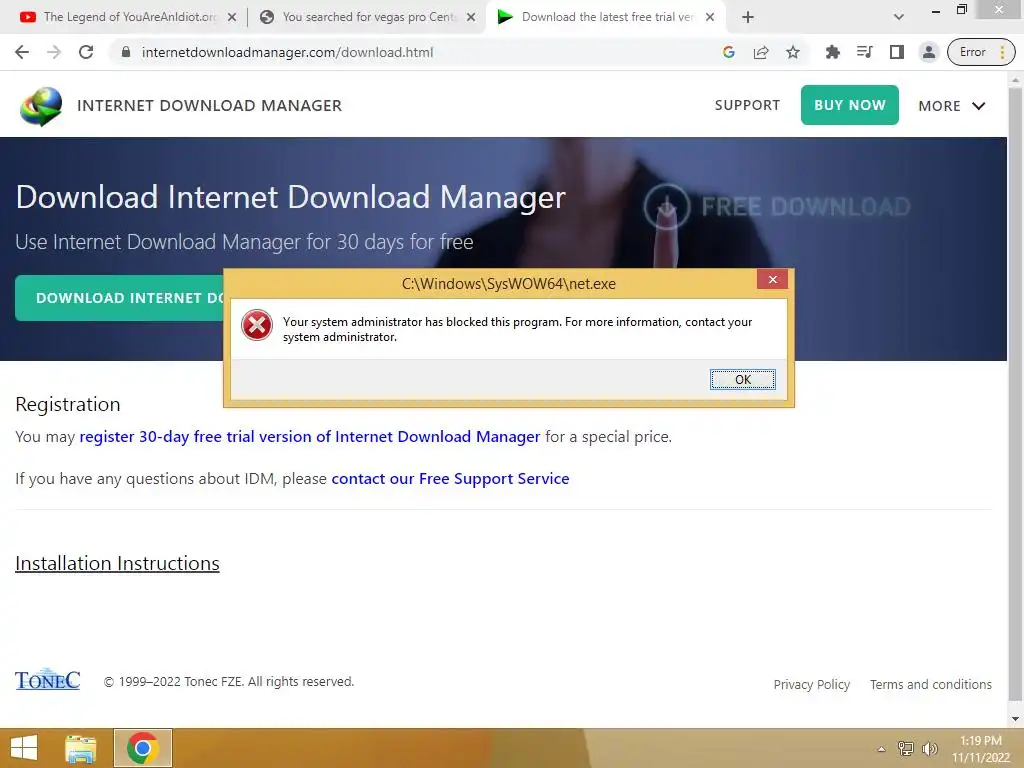Close the YouAreAnIdiot tab
This screenshot has width=1024, height=768.
tap(232, 17)
